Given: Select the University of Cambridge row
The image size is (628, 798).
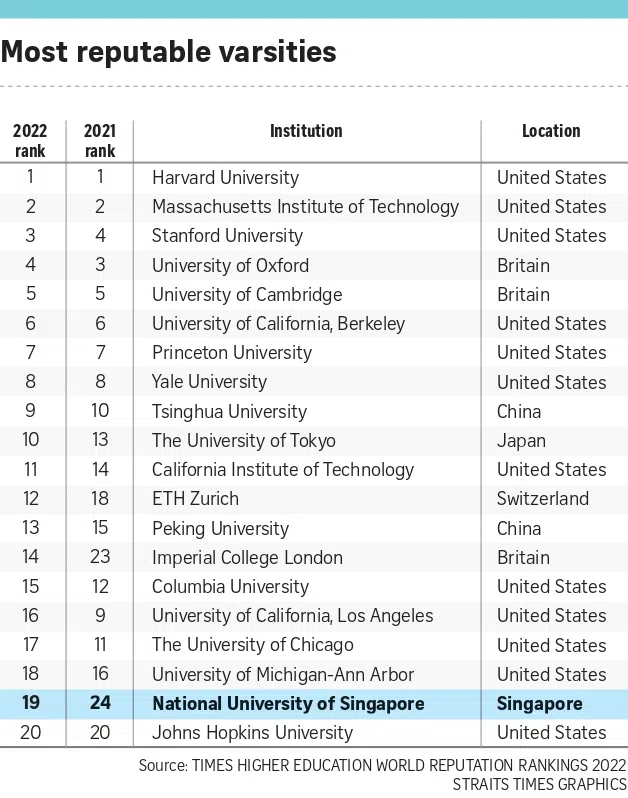Looking at the screenshot, I should pos(247,295).
